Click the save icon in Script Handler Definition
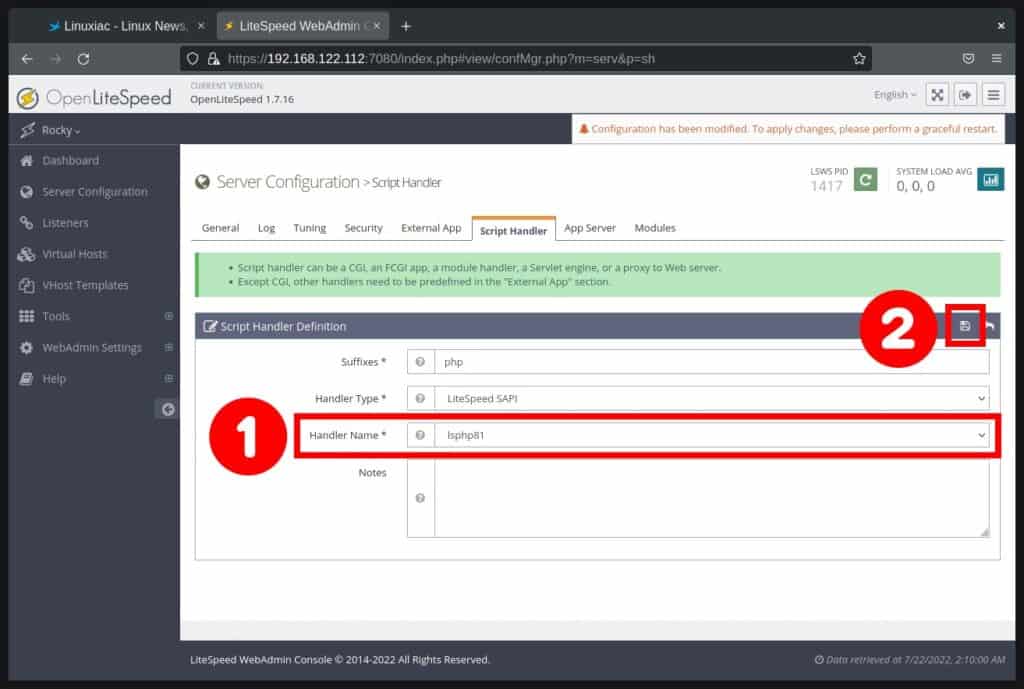The image size is (1024, 689). coord(965,325)
